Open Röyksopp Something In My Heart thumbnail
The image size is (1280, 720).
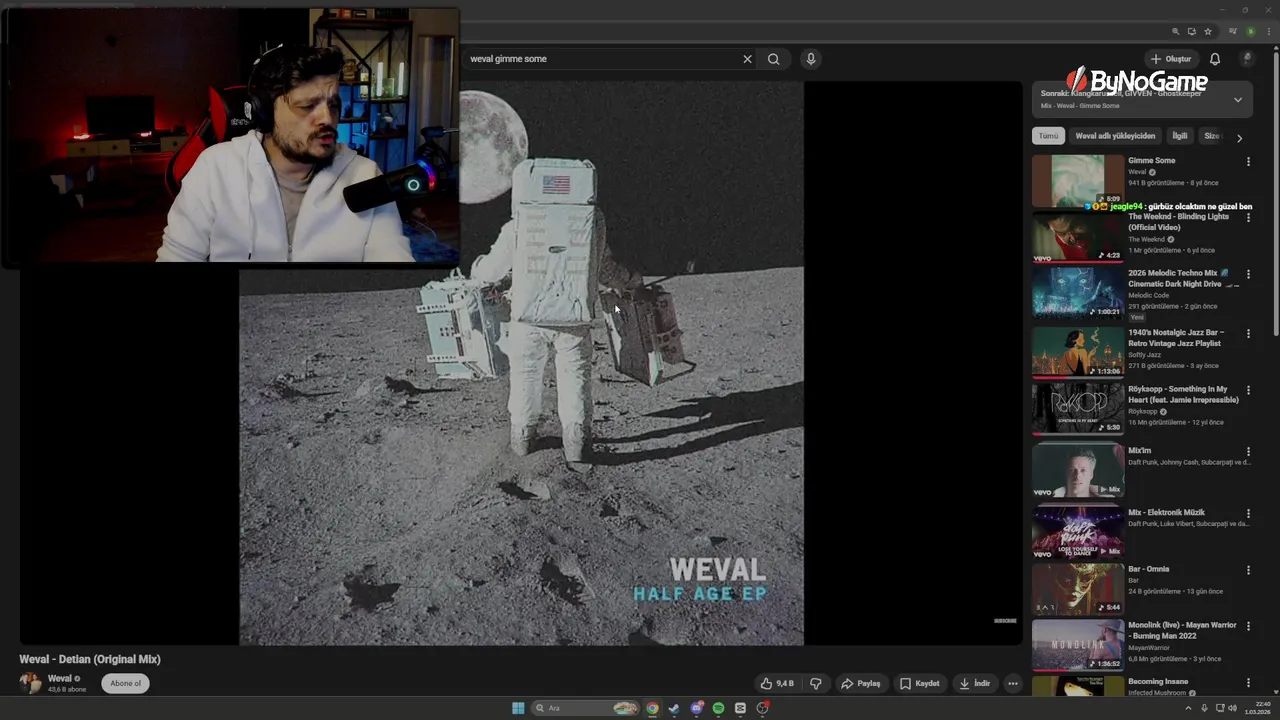click(1078, 408)
